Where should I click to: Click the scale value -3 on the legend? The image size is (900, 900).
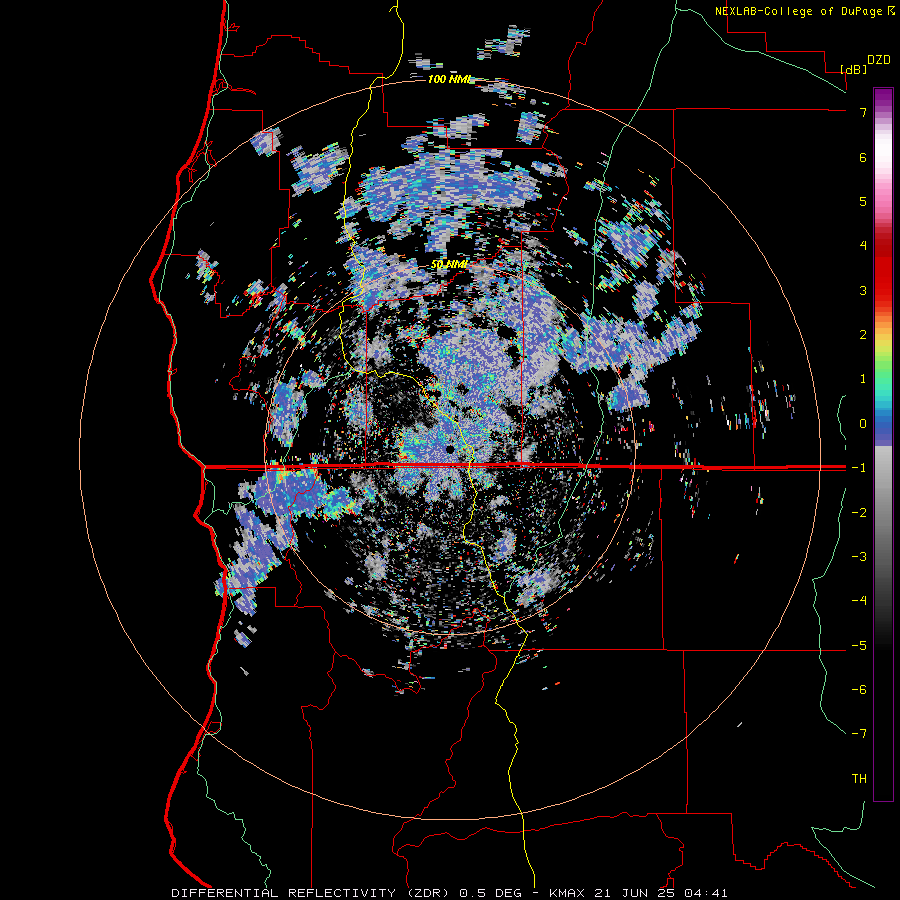coord(859,557)
